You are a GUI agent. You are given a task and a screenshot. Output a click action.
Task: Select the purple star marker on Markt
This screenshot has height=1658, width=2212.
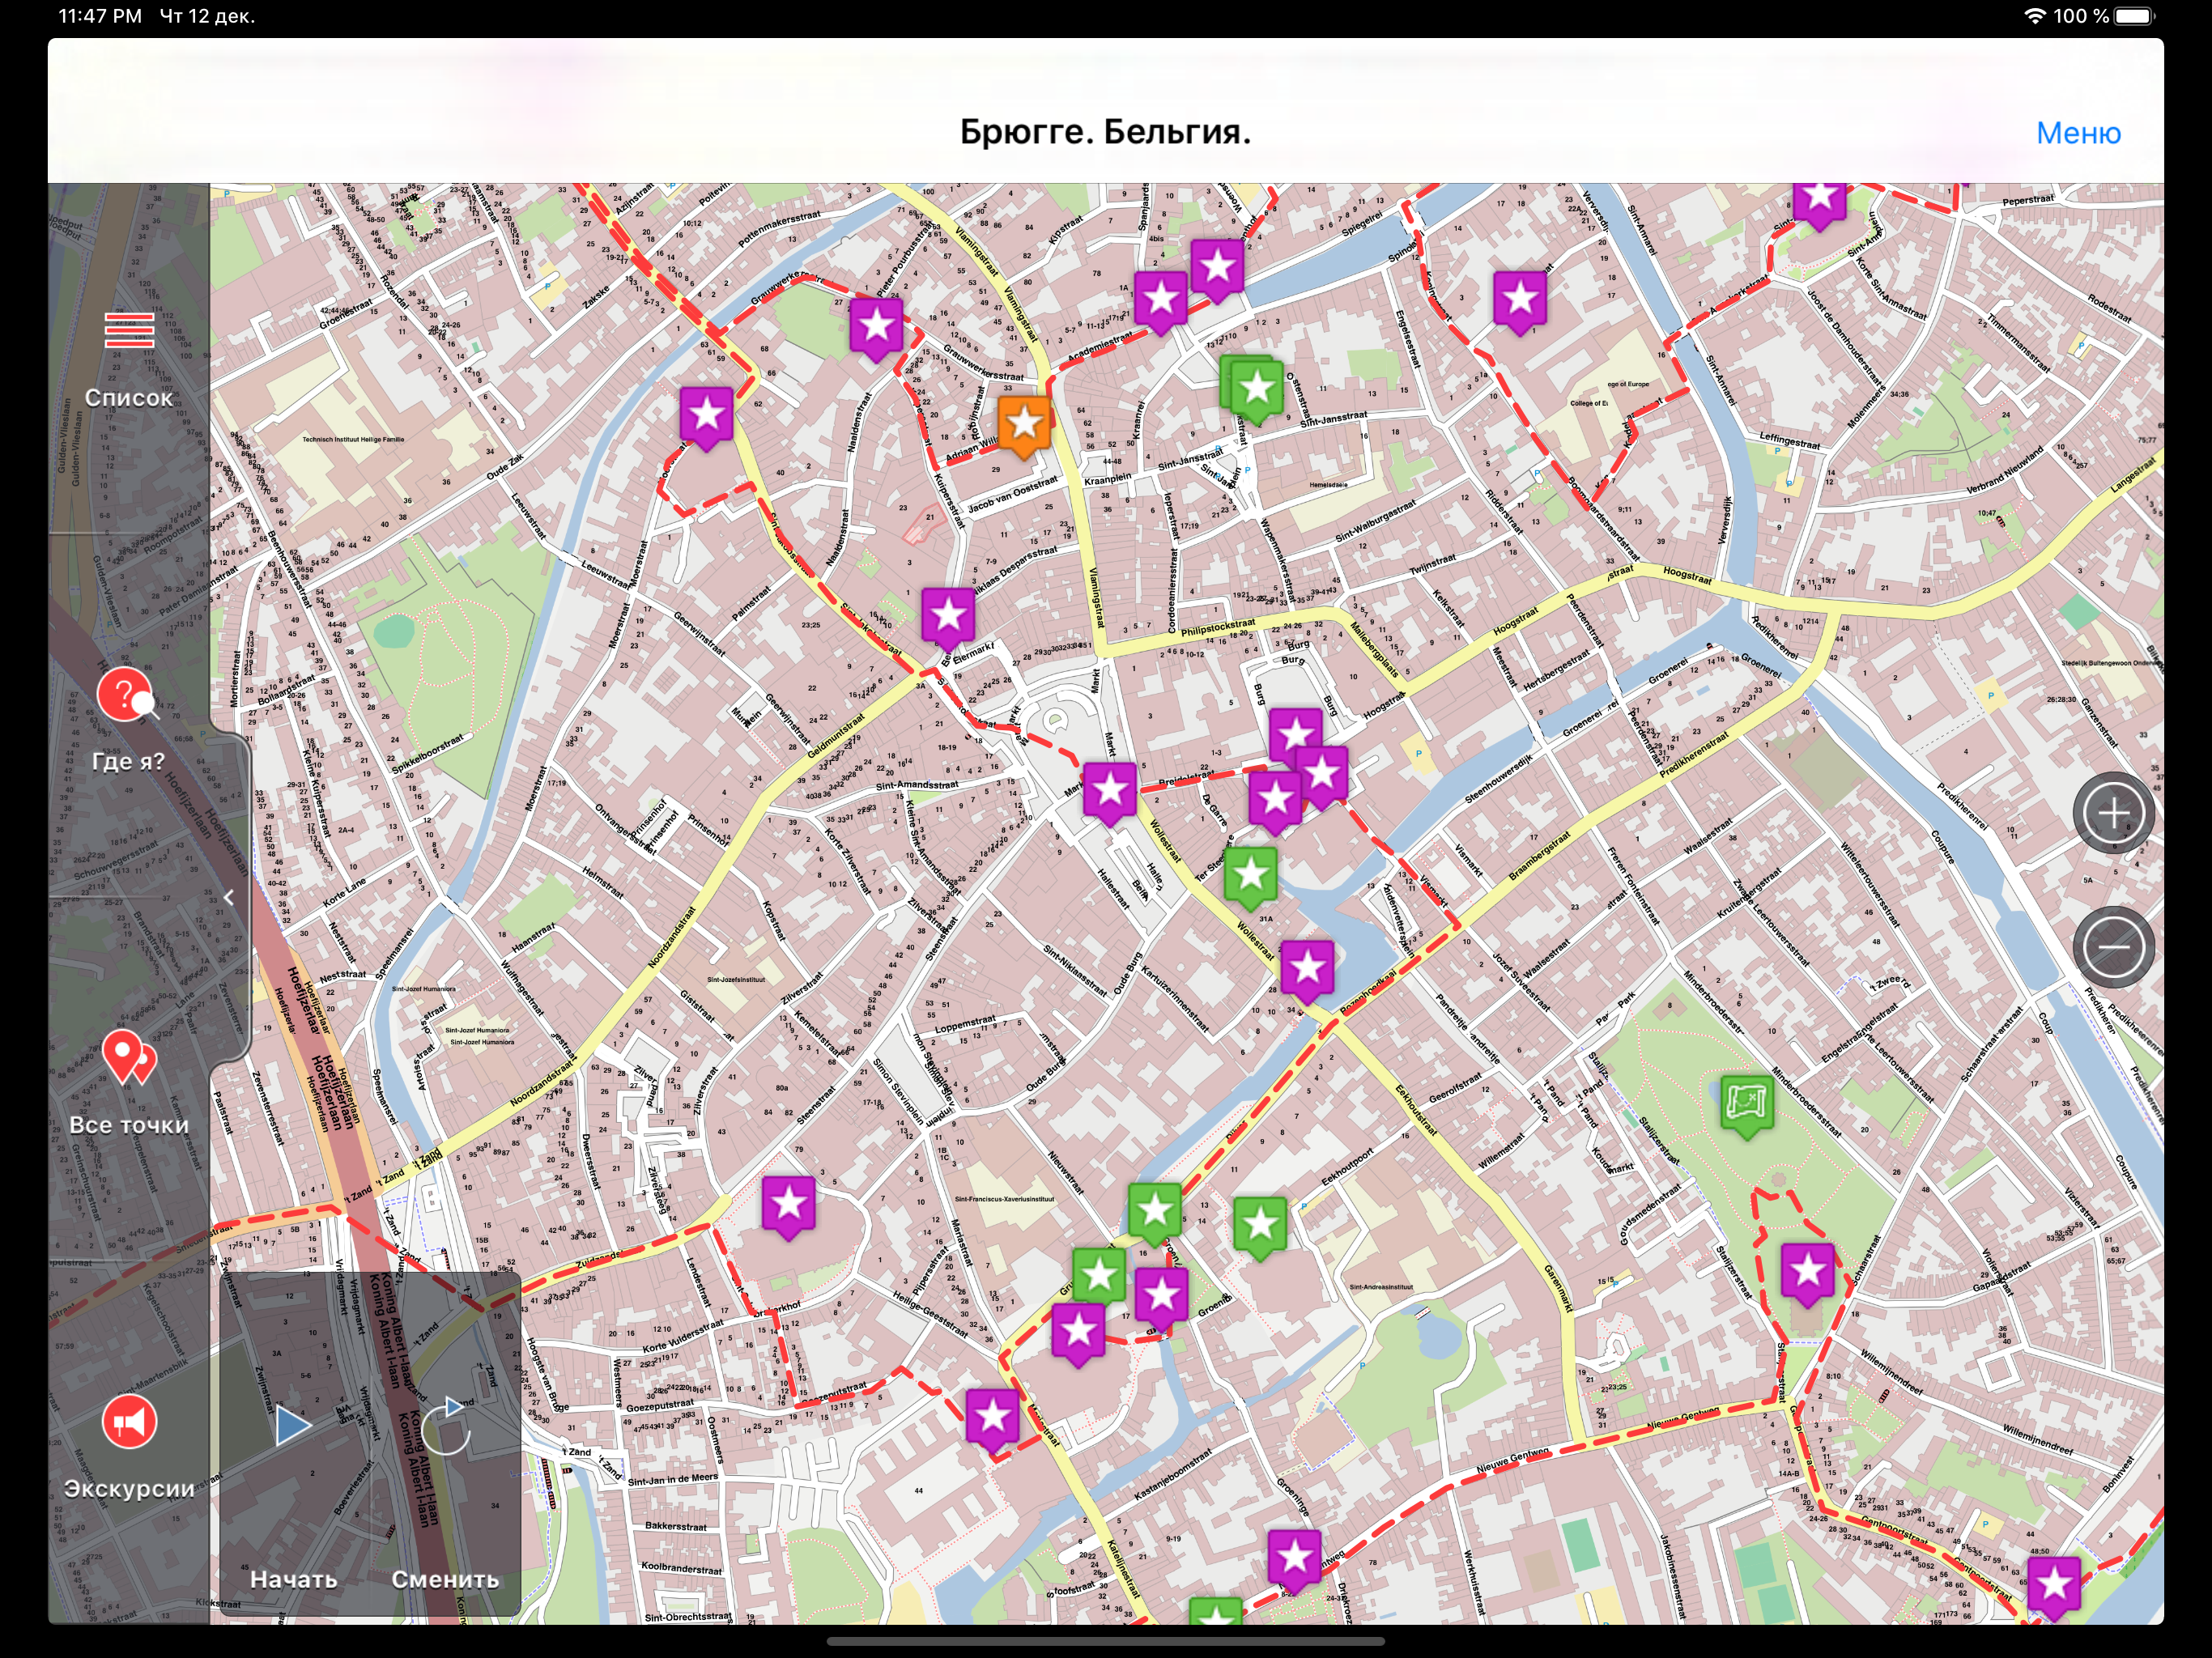[1110, 793]
